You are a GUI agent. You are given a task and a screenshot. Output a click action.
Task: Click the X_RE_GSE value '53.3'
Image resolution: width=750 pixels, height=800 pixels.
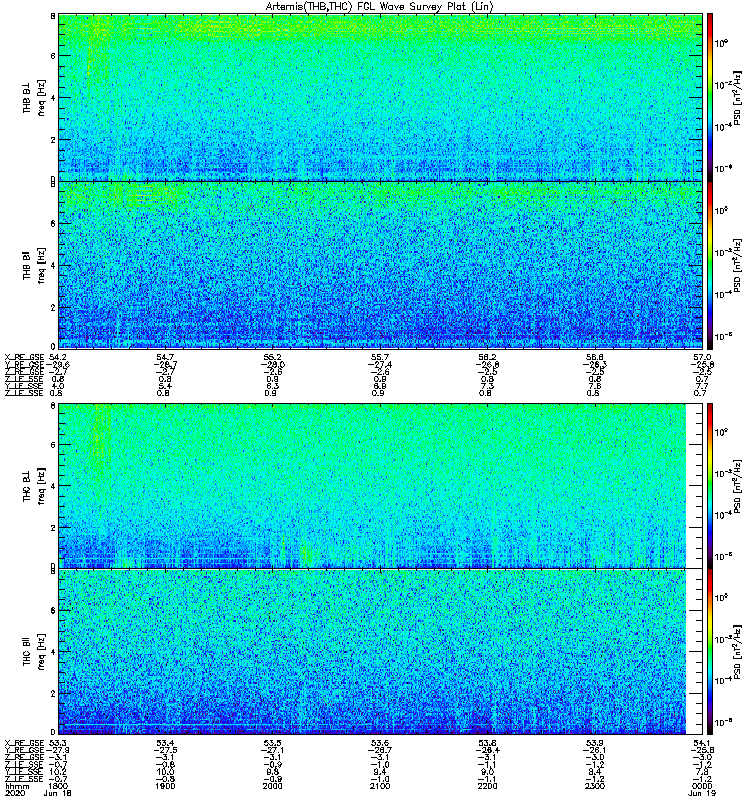point(58,742)
